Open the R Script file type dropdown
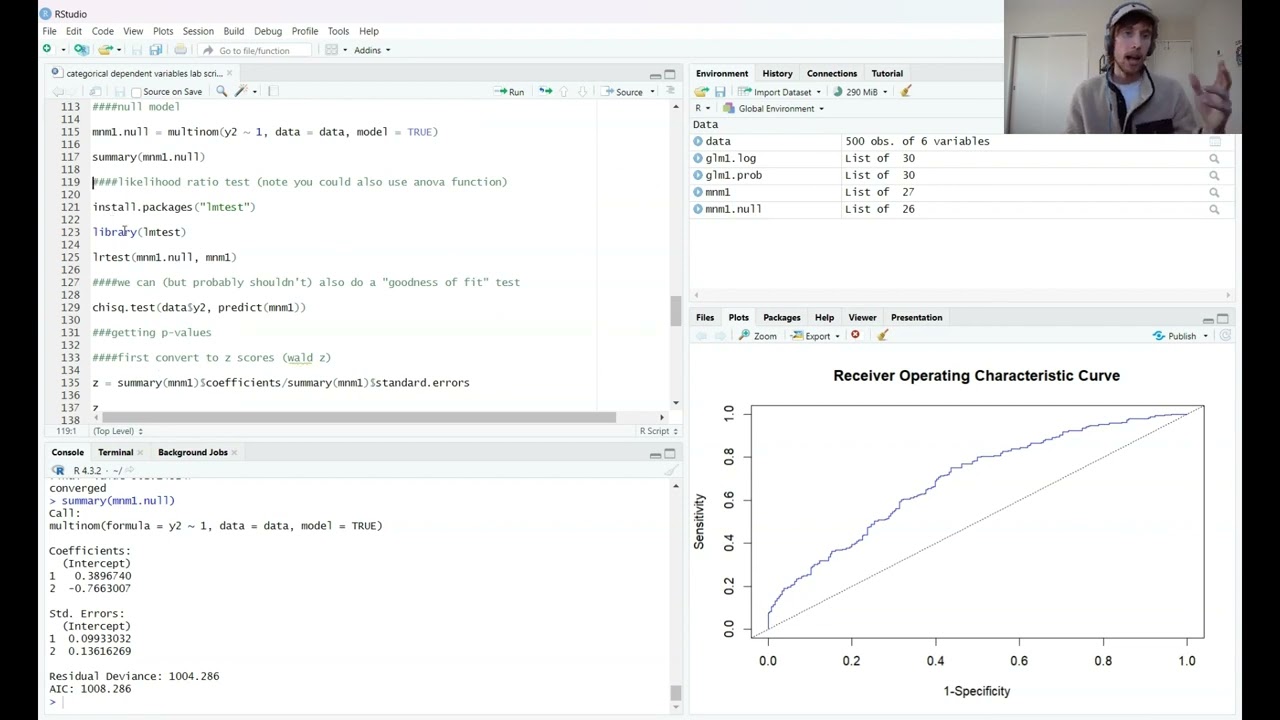 click(x=658, y=431)
